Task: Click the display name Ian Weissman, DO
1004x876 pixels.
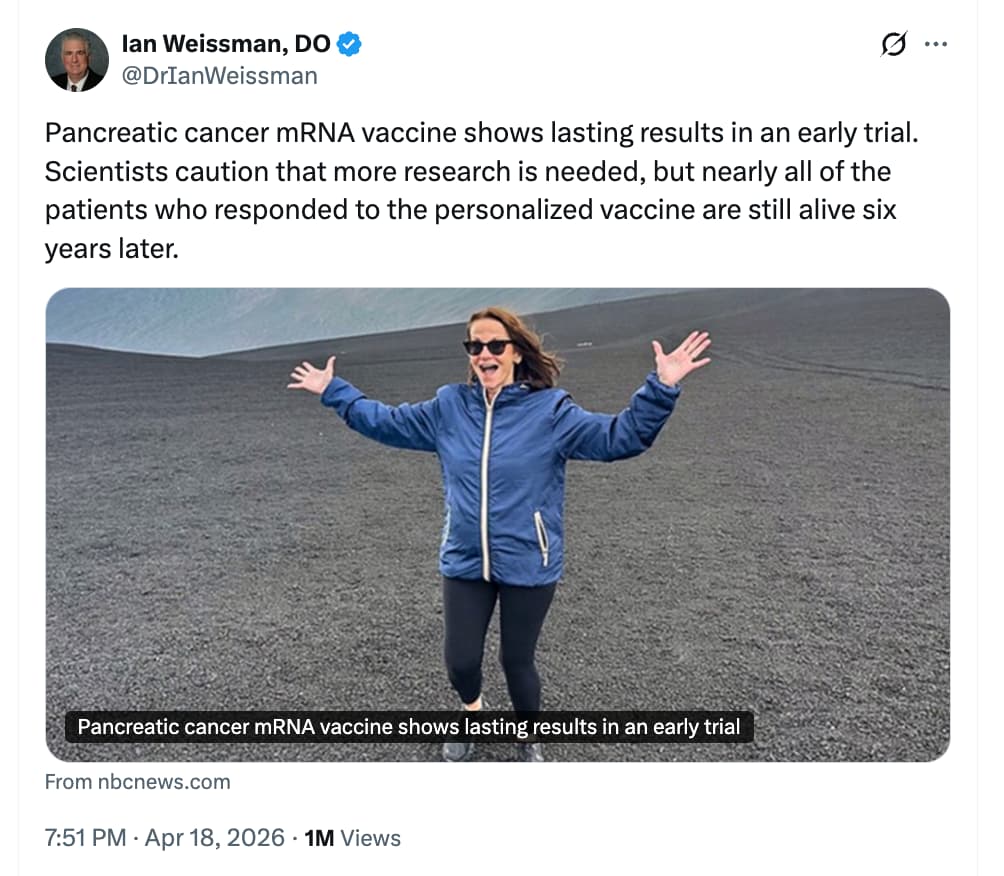Action: 225,44
